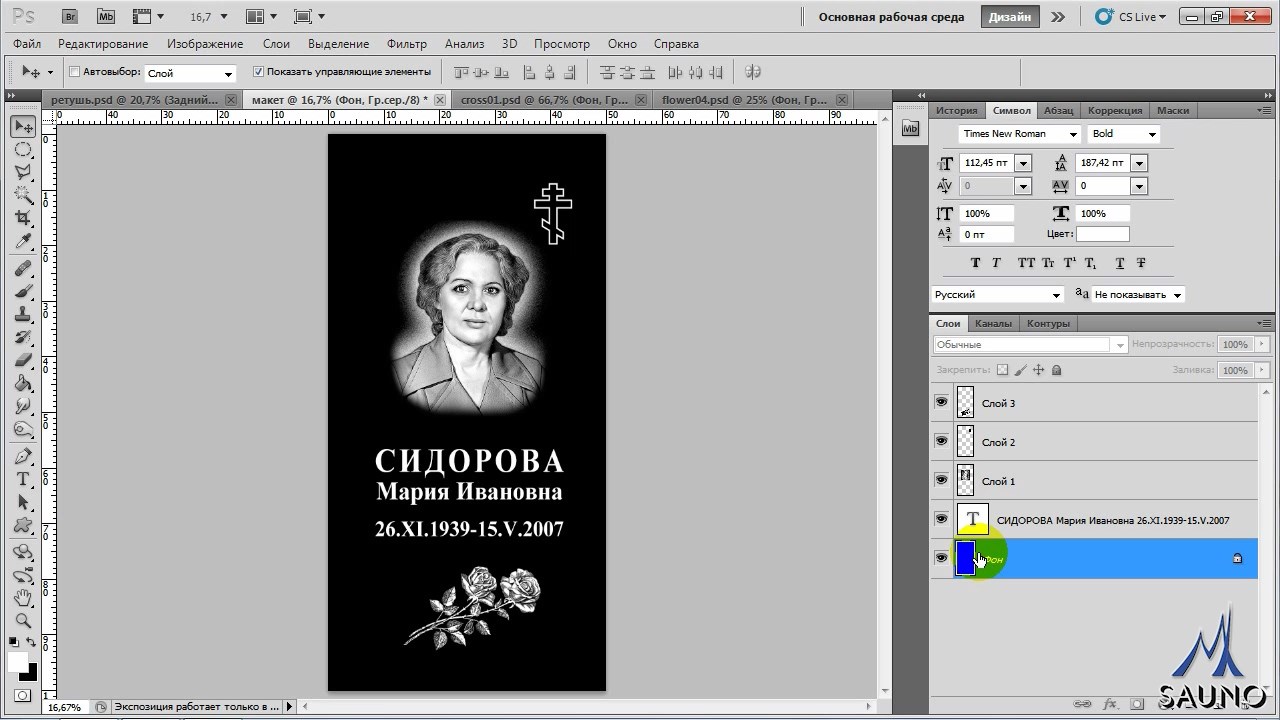The height and width of the screenshot is (720, 1280).
Task: Launch Mini Bridge from top bar
Action: coord(106,17)
